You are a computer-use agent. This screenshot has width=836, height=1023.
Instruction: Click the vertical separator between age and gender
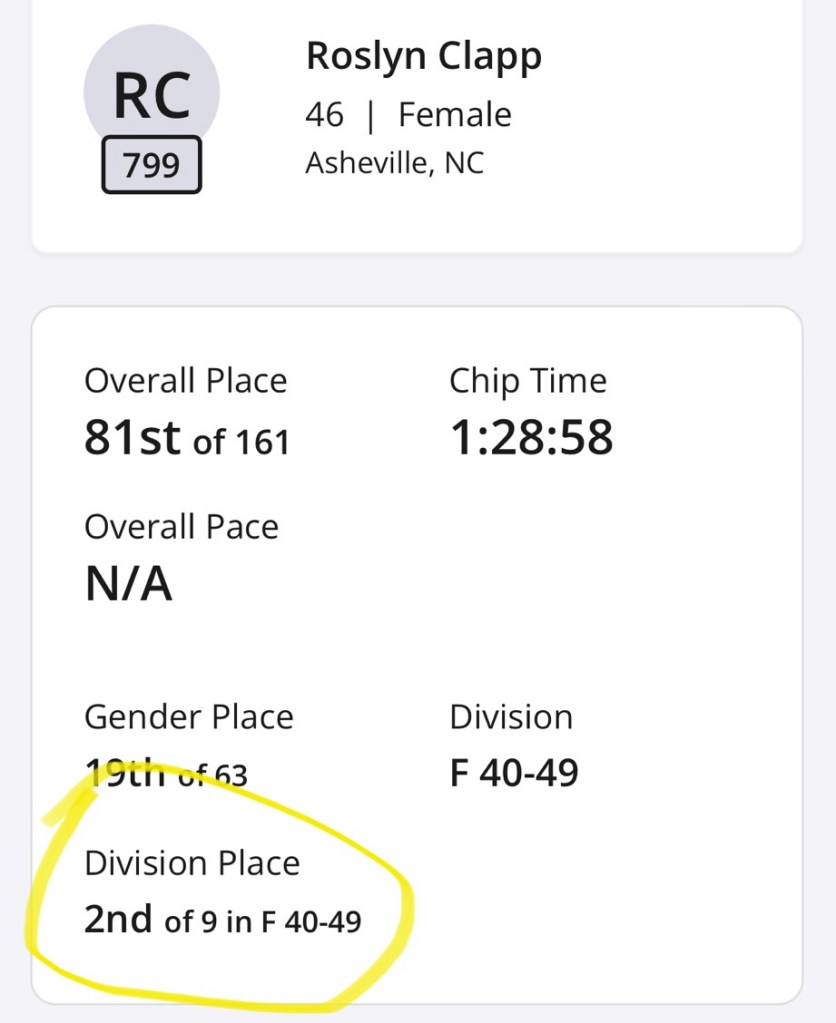[x=371, y=116]
